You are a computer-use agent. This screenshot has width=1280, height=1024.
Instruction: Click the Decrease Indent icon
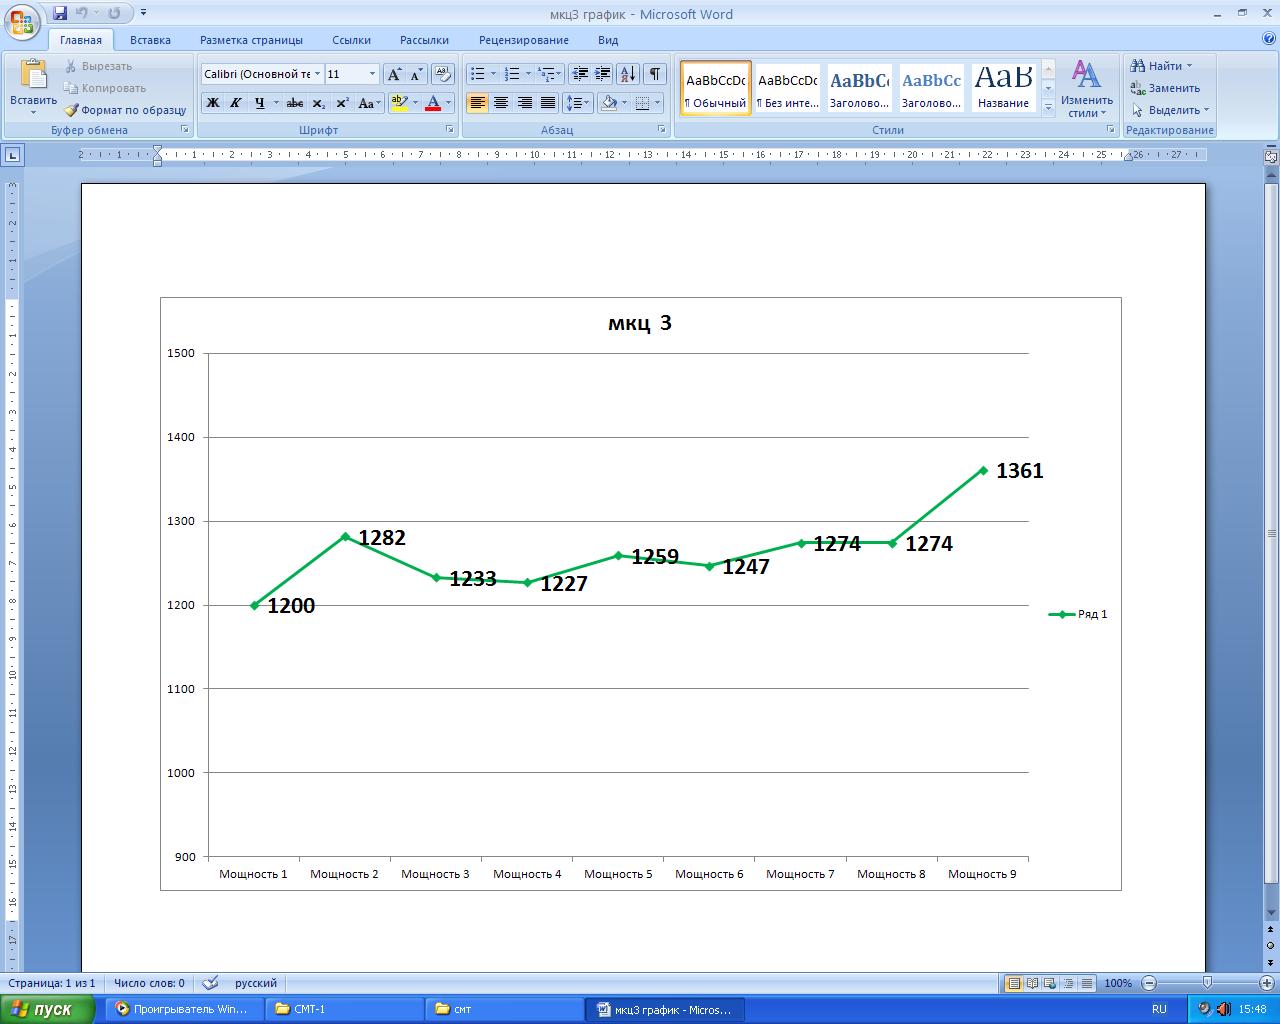coord(580,74)
